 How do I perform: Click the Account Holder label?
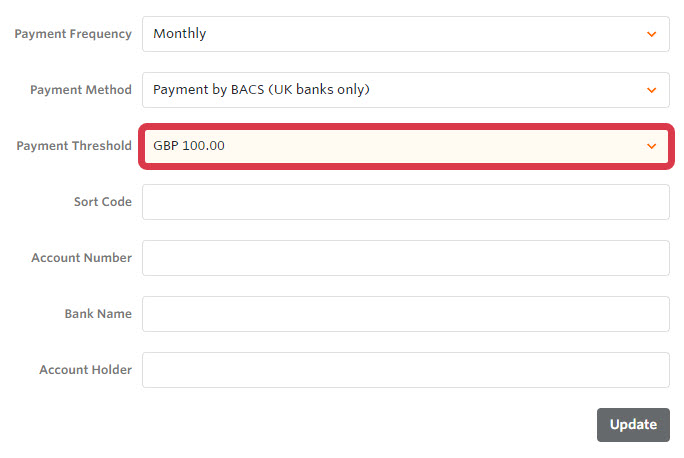pos(86,370)
